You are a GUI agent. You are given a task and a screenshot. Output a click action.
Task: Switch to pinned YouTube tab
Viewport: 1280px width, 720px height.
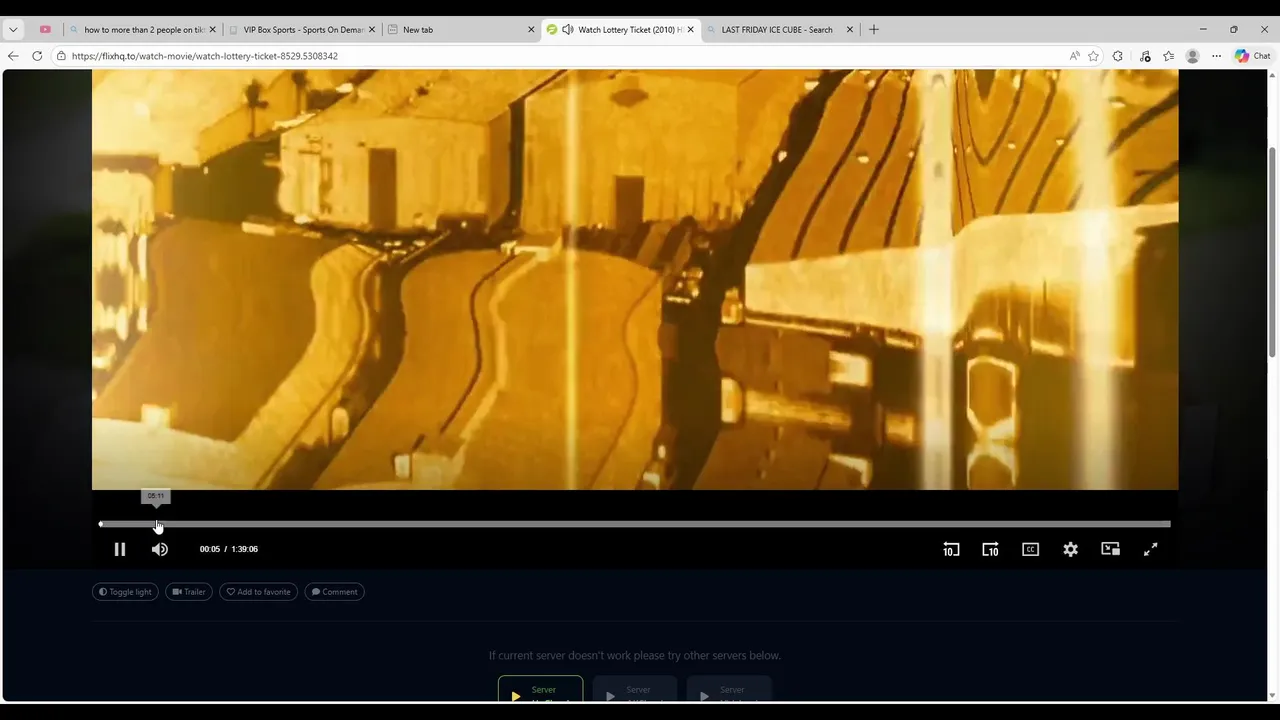(x=45, y=30)
